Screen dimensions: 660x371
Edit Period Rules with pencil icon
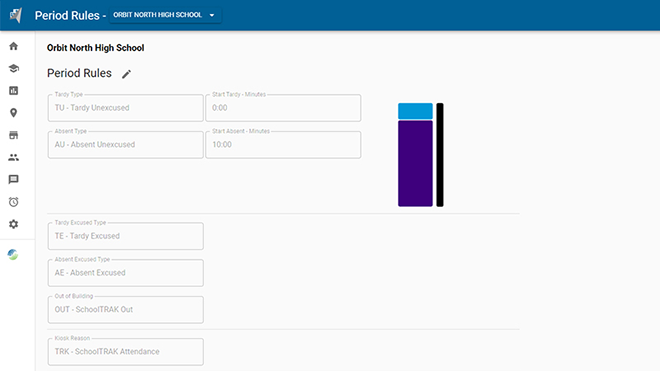[126, 74]
